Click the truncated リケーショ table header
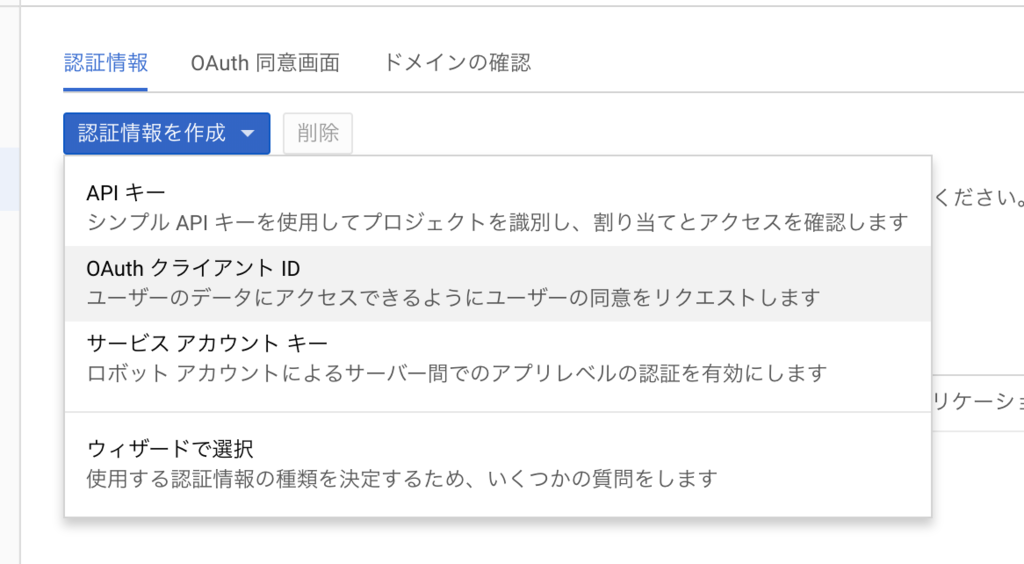Screen dimensions: 1024x564 click(x=978, y=401)
